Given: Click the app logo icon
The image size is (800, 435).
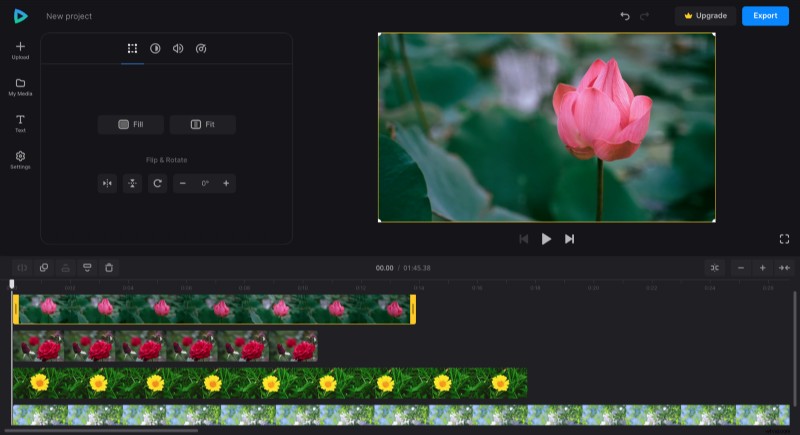Looking at the screenshot, I should [x=20, y=16].
